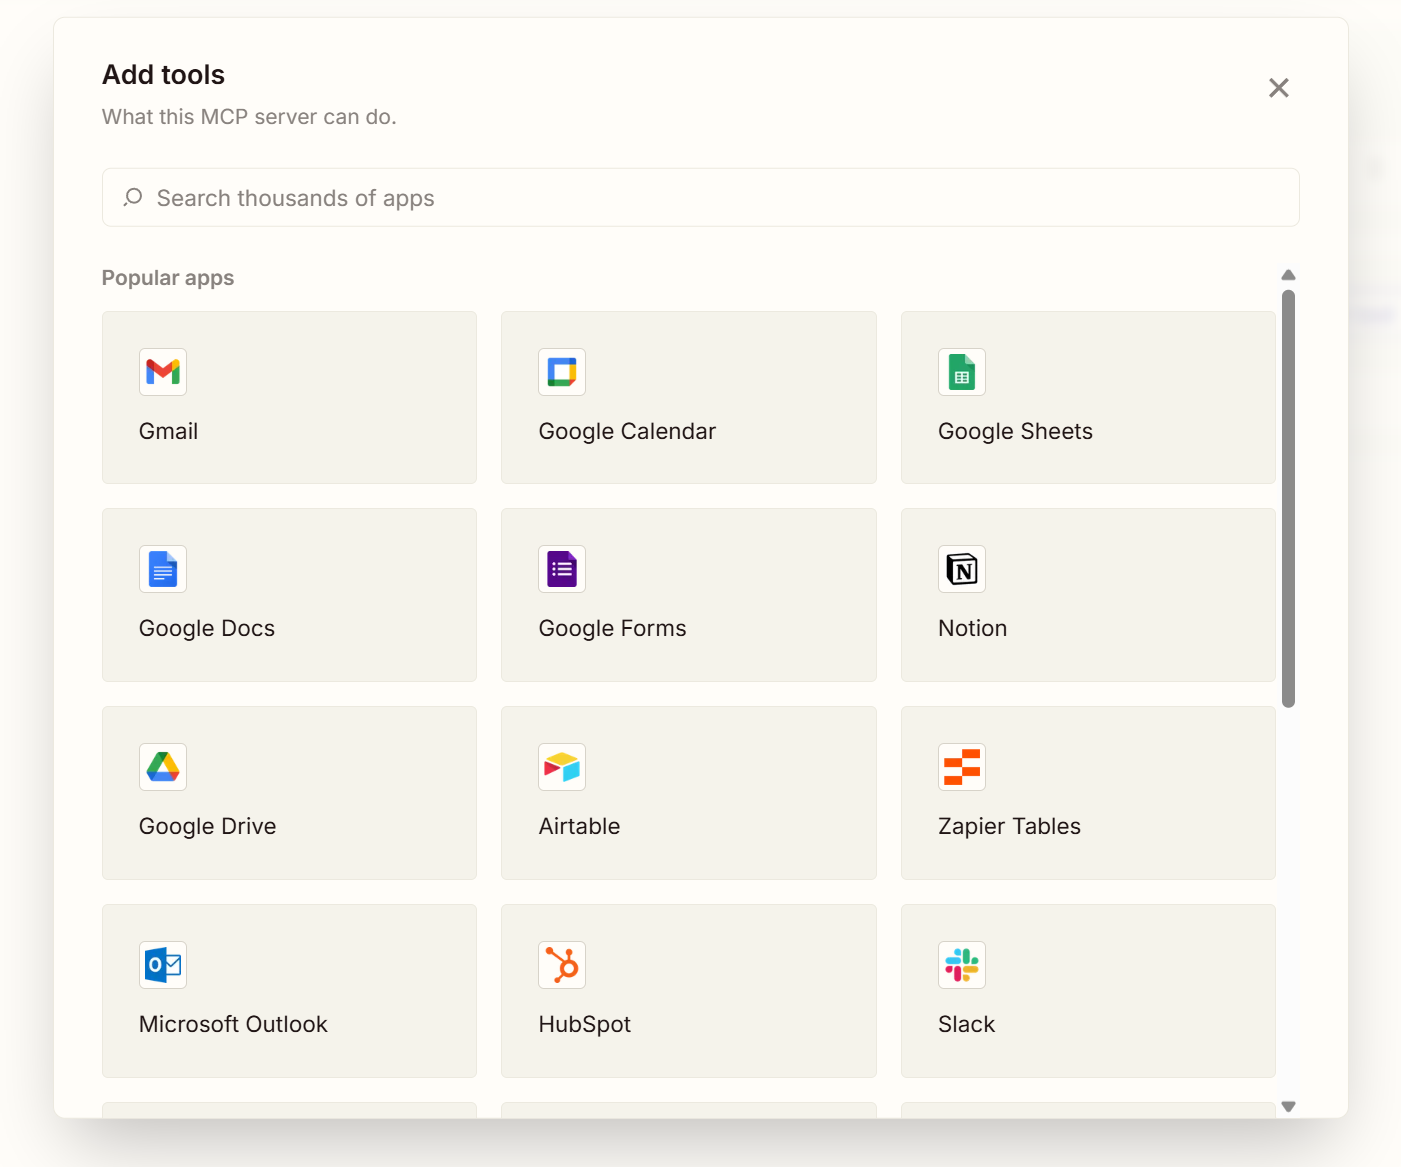Click the Gmail envelope icon
The height and width of the screenshot is (1167, 1401).
(163, 372)
